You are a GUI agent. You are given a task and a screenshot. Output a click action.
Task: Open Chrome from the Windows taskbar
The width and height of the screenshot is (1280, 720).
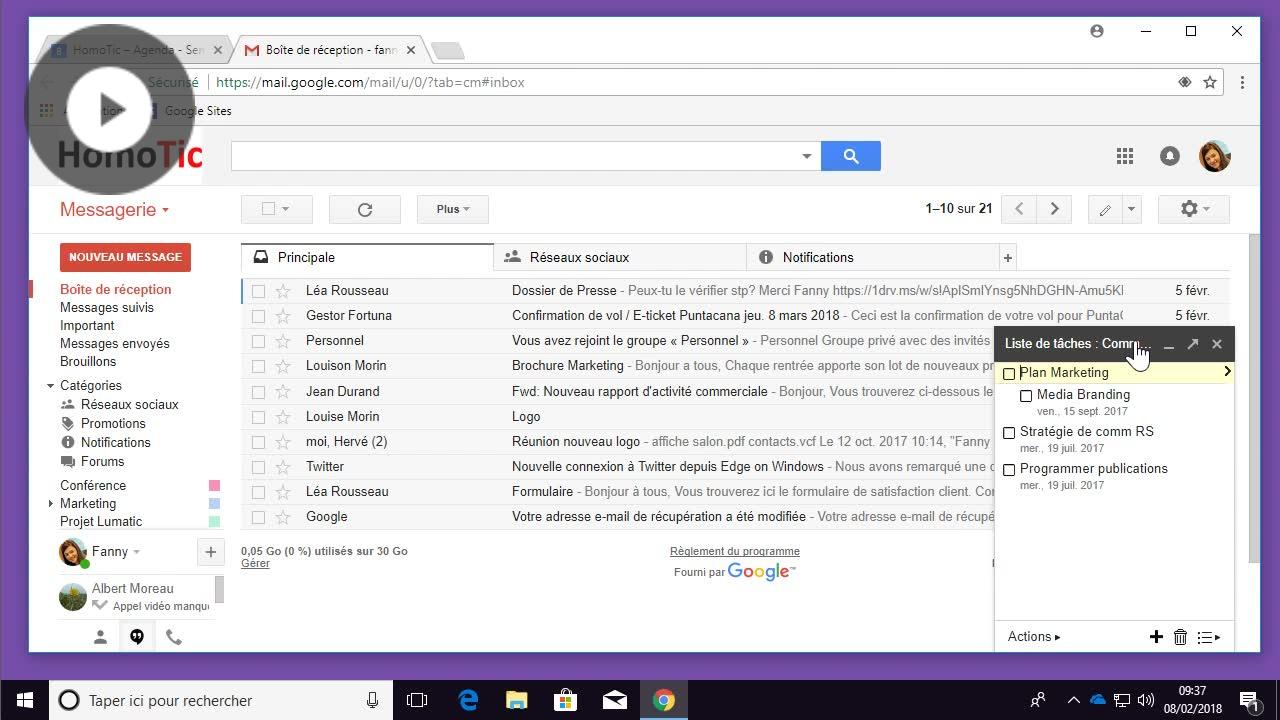coord(663,700)
